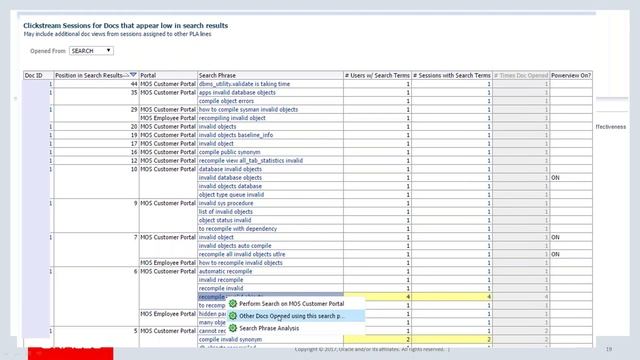
Task: Open 'compile invalid synonym' search phrase
Action: [x=230, y=340]
